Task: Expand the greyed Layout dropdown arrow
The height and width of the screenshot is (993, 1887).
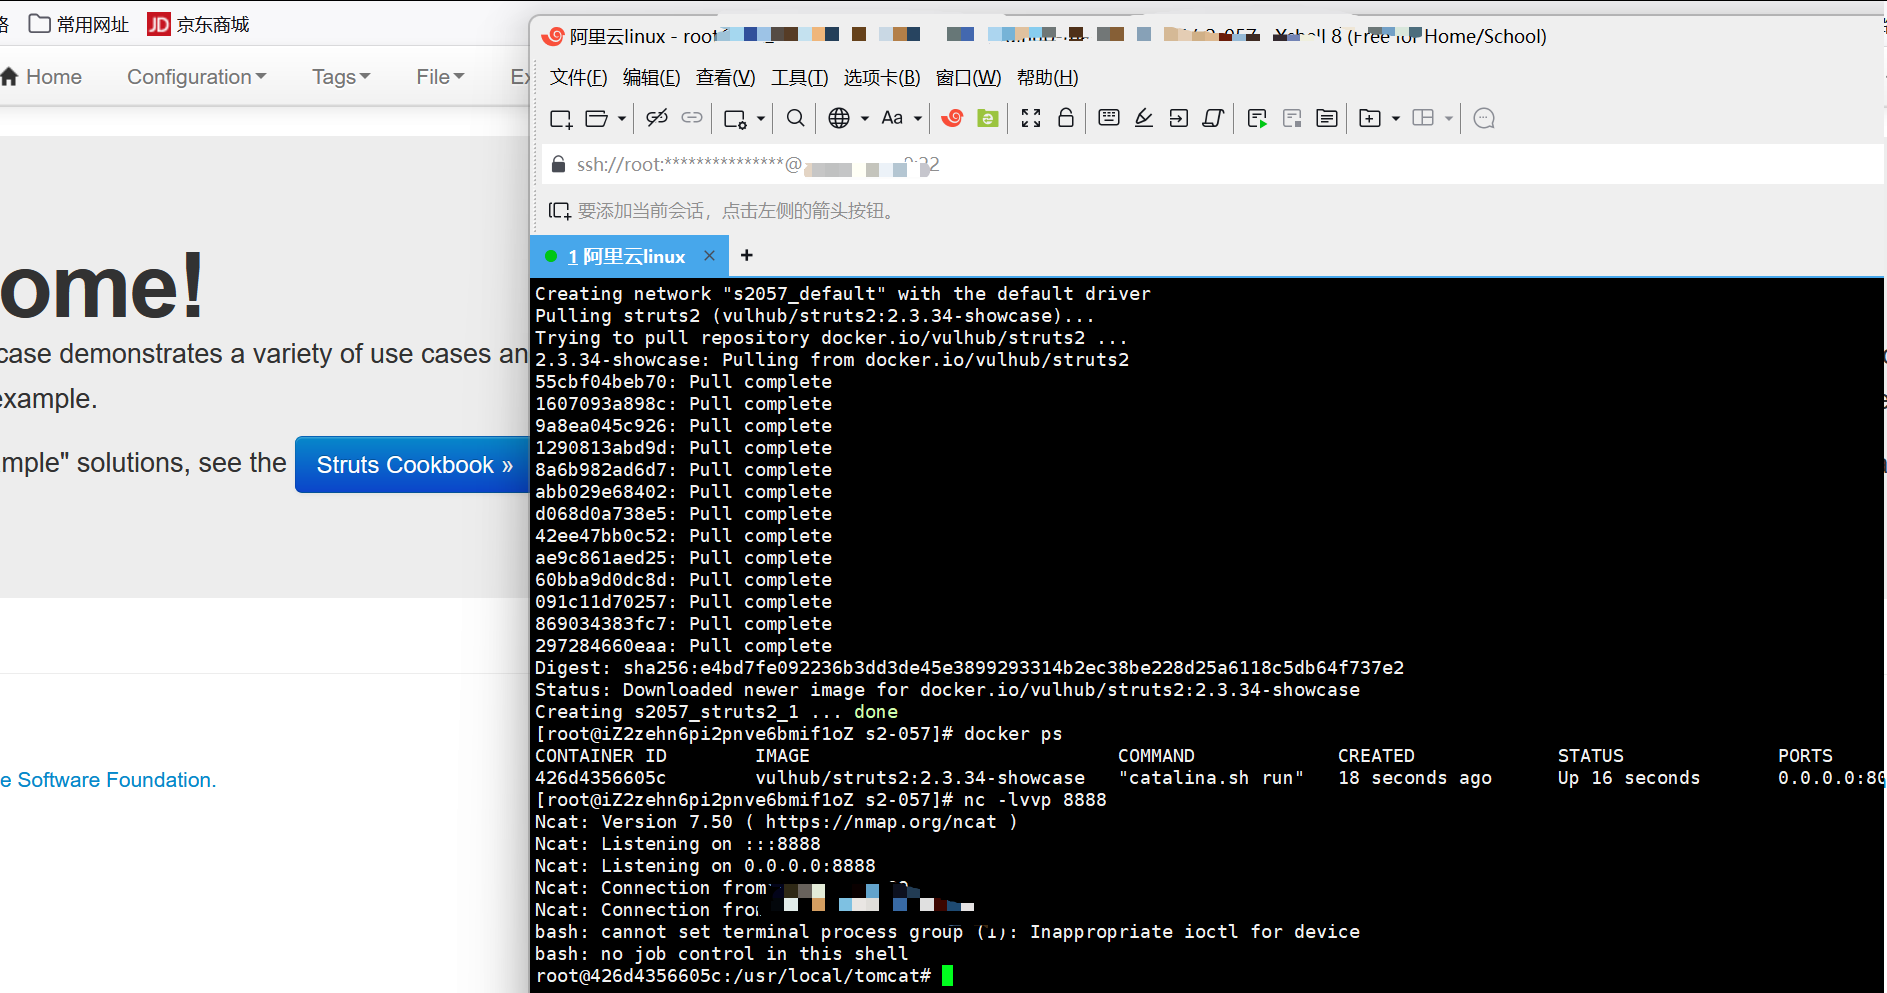Action: tap(1449, 119)
